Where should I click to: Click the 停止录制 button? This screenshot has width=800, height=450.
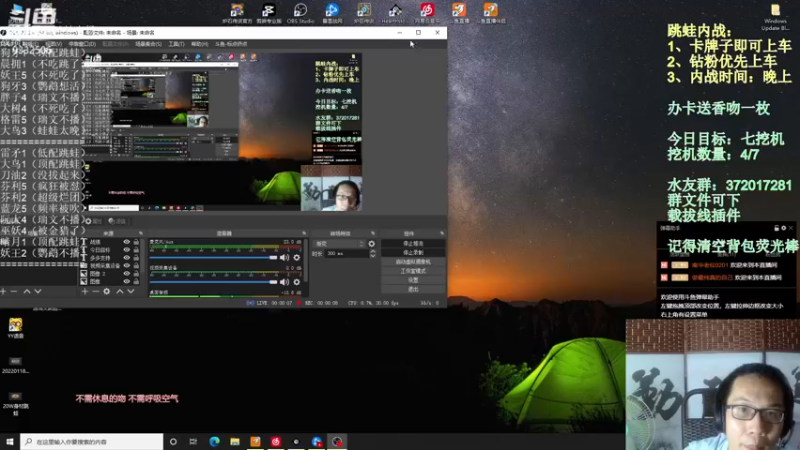click(413, 253)
